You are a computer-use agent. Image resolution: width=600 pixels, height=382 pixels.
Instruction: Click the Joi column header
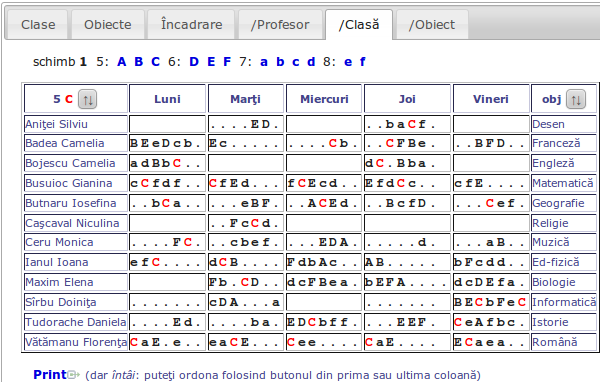coord(407,99)
